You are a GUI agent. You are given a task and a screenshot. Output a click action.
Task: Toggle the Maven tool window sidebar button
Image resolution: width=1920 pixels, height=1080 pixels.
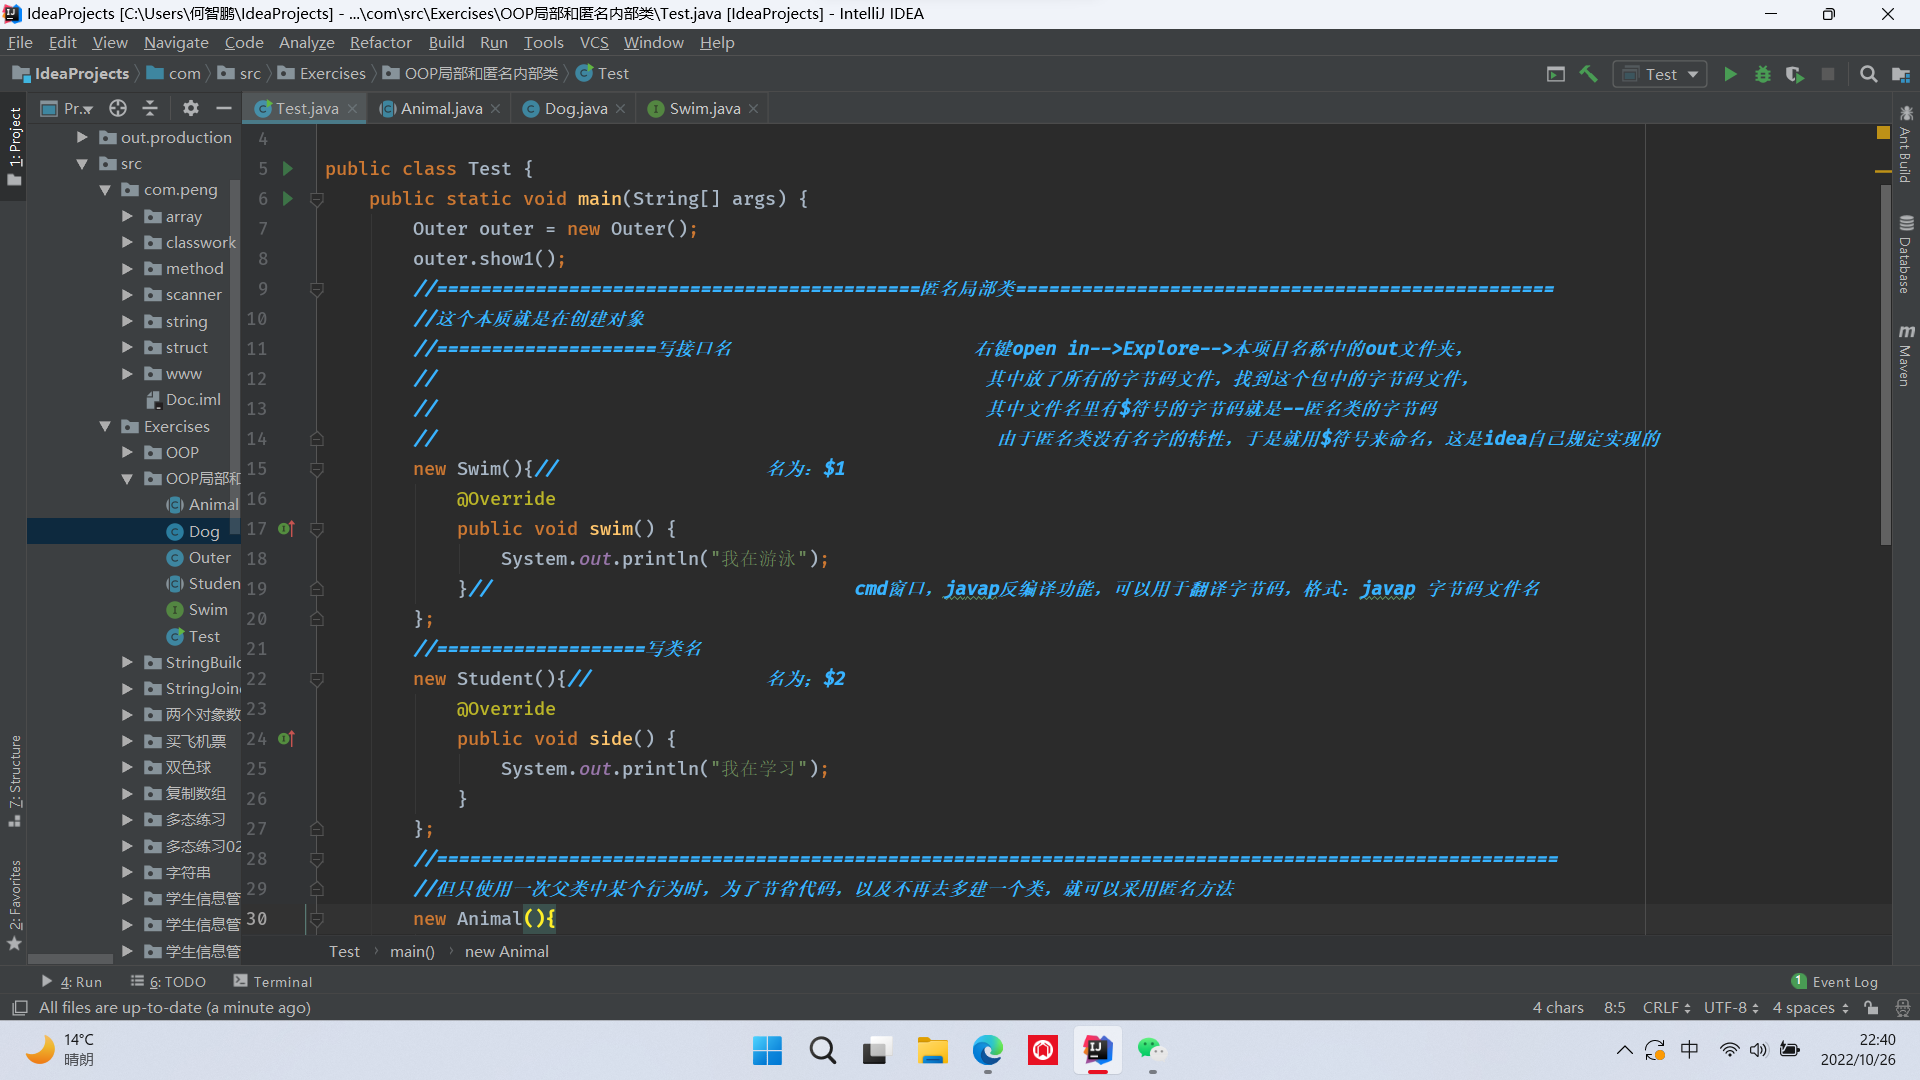[x=1906, y=355]
